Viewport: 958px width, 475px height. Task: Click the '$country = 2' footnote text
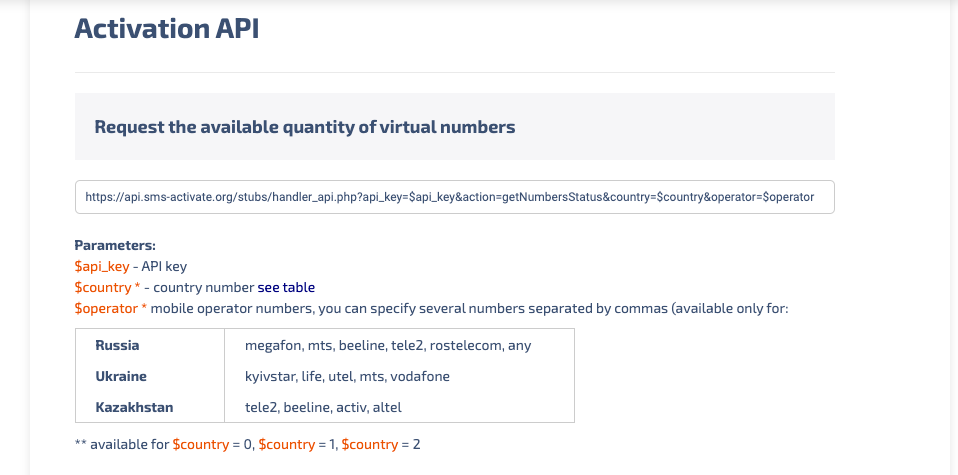pos(381,443)
